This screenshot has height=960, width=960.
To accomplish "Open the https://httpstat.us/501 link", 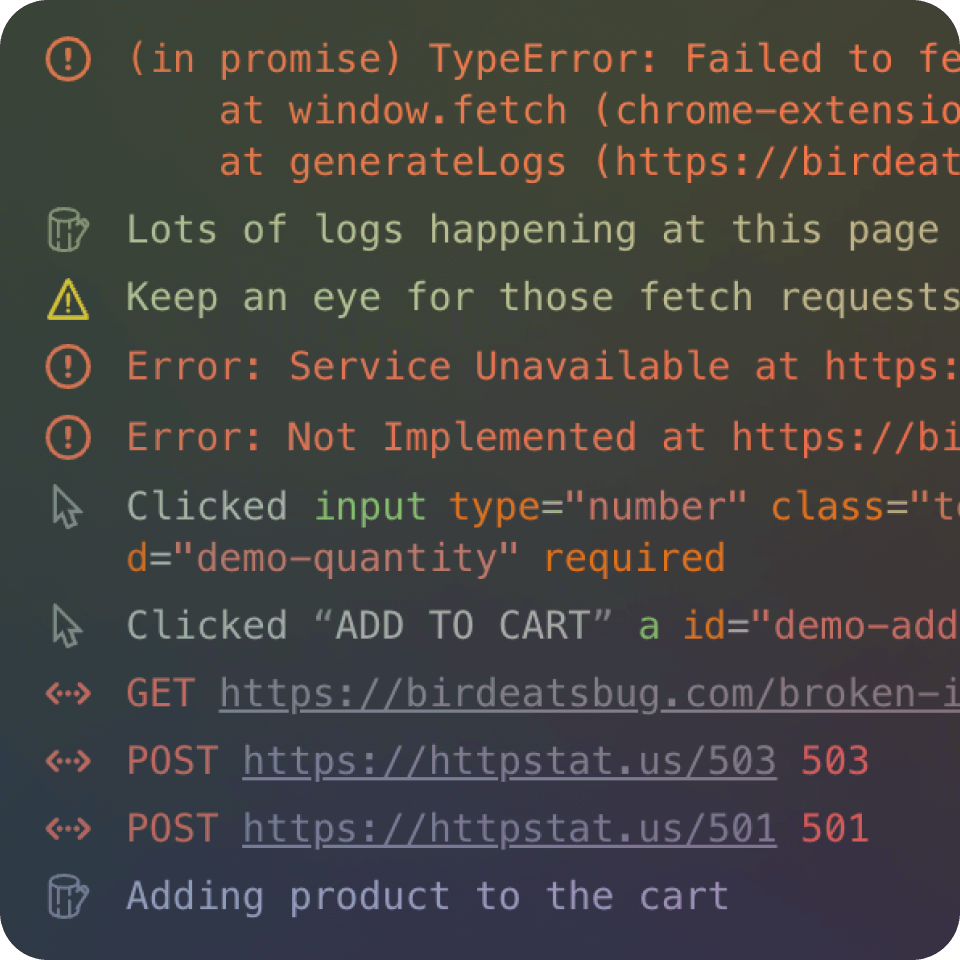I will tap(508, 828).
